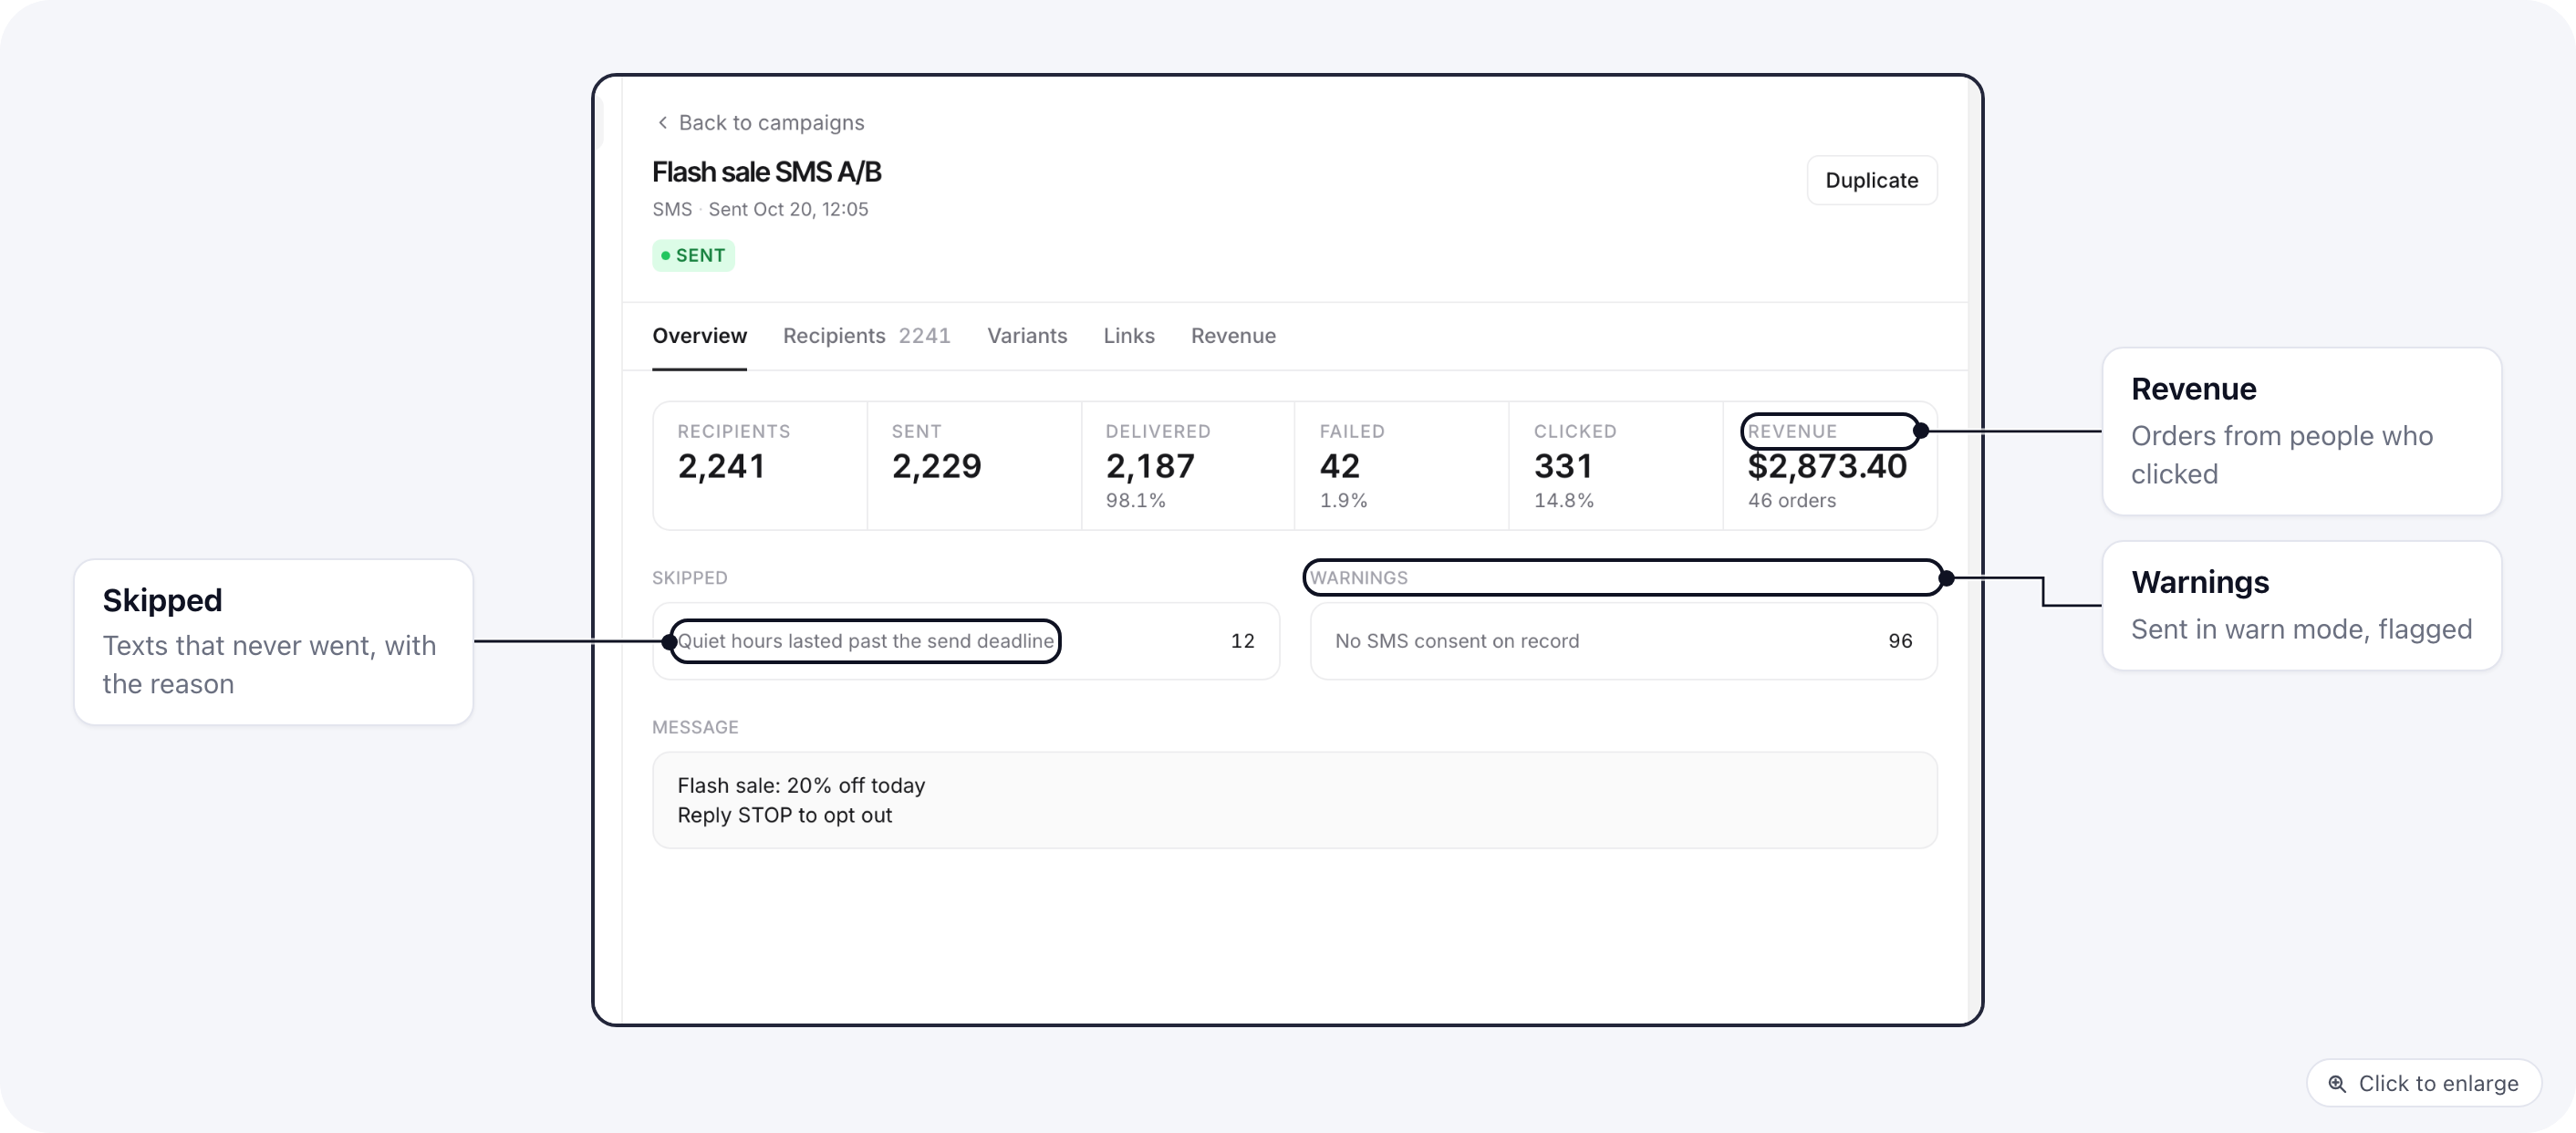Viewport: 2576px width, 1133px height.
Task: Click the Flash sale SMS A/B title
Action: (766, 172)
